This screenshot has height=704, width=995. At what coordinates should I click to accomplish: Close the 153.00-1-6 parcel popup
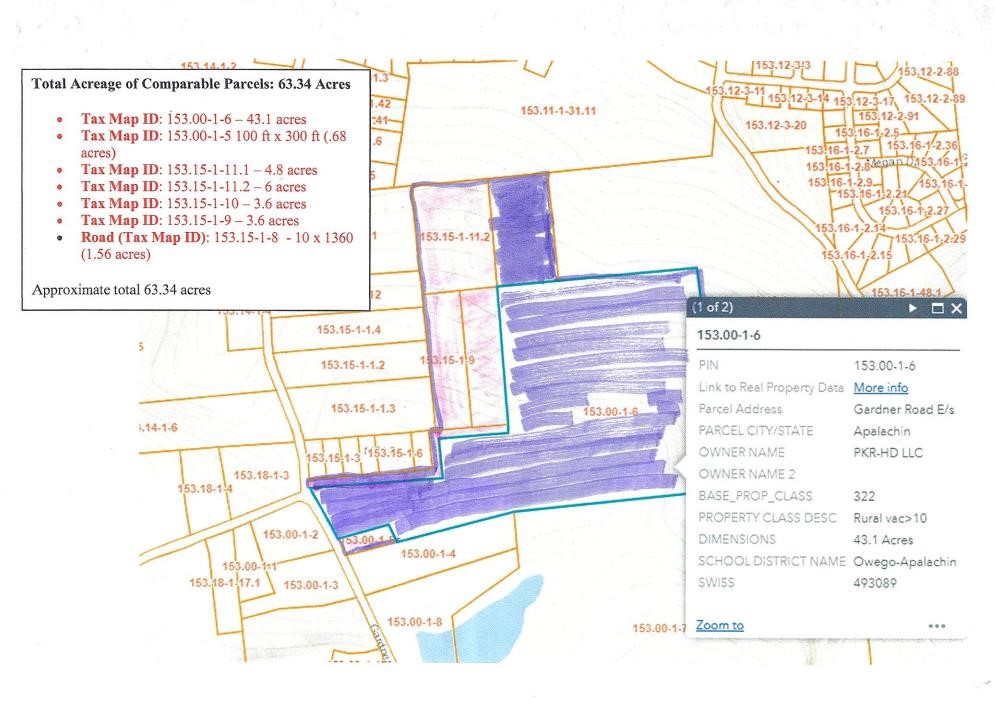coord(956,309)
